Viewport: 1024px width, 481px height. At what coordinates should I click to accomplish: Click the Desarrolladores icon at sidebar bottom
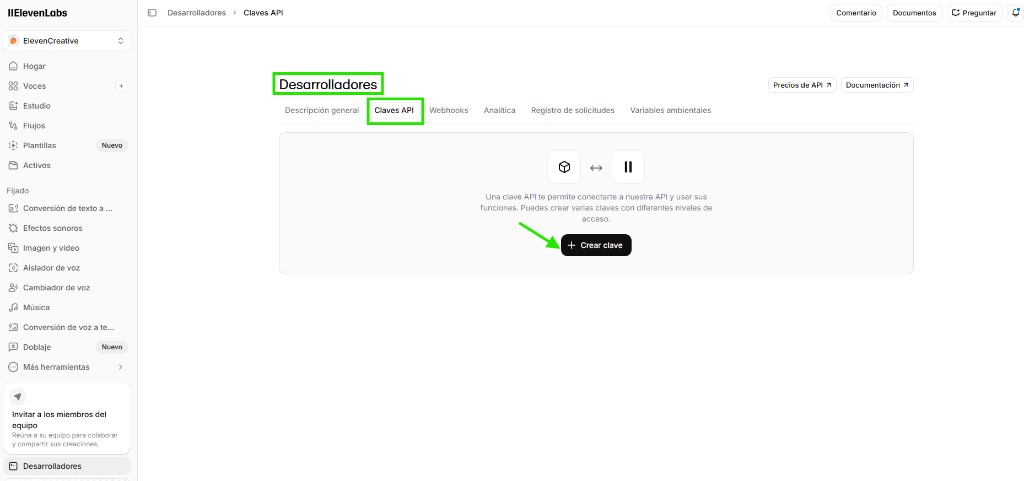(x=13, y=466)
